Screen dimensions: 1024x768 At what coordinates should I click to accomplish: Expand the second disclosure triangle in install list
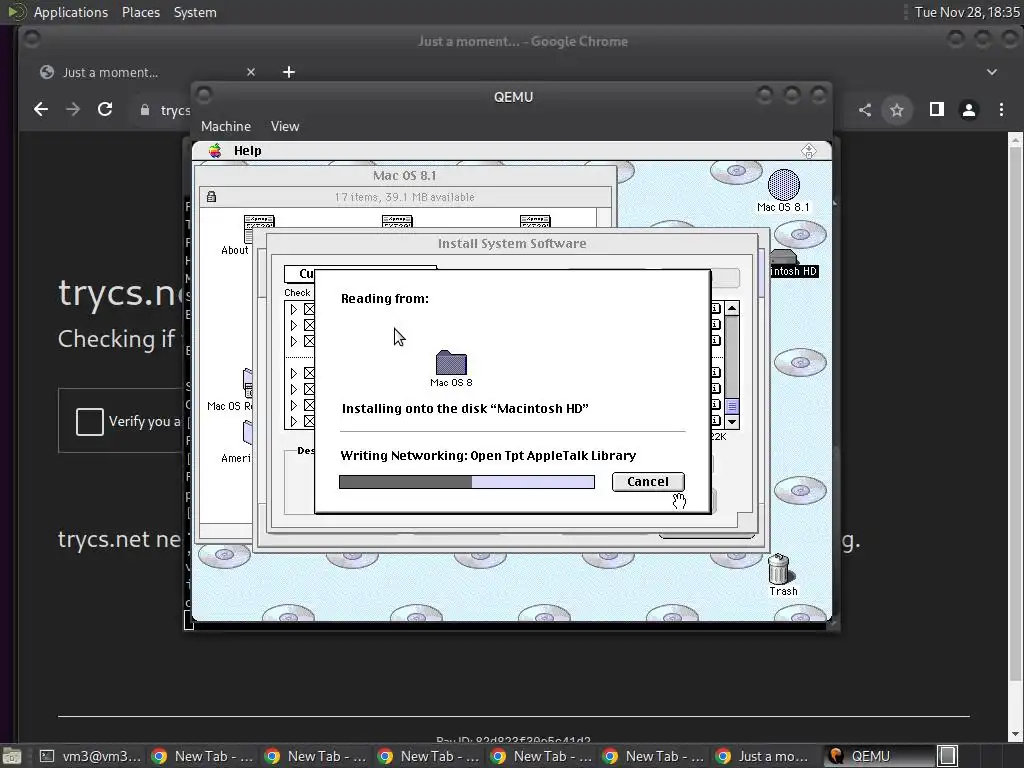pyautogui.click(x=293, y=325)
